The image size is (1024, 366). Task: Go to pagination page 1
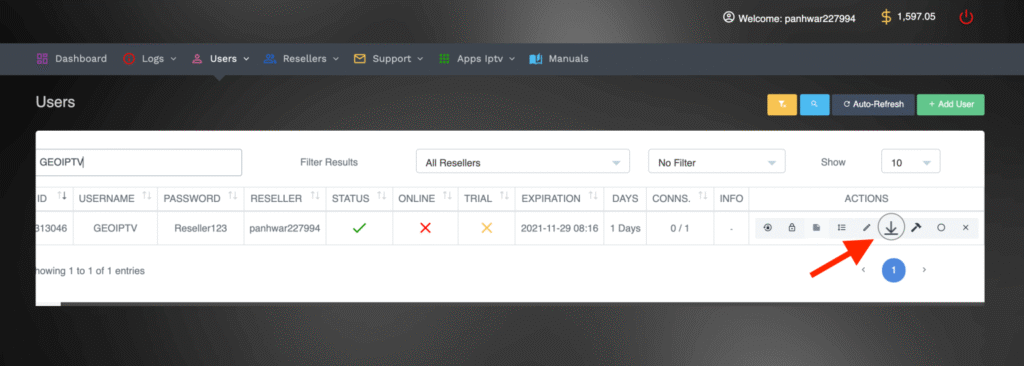pyautogui.click(x=893, y=269)
